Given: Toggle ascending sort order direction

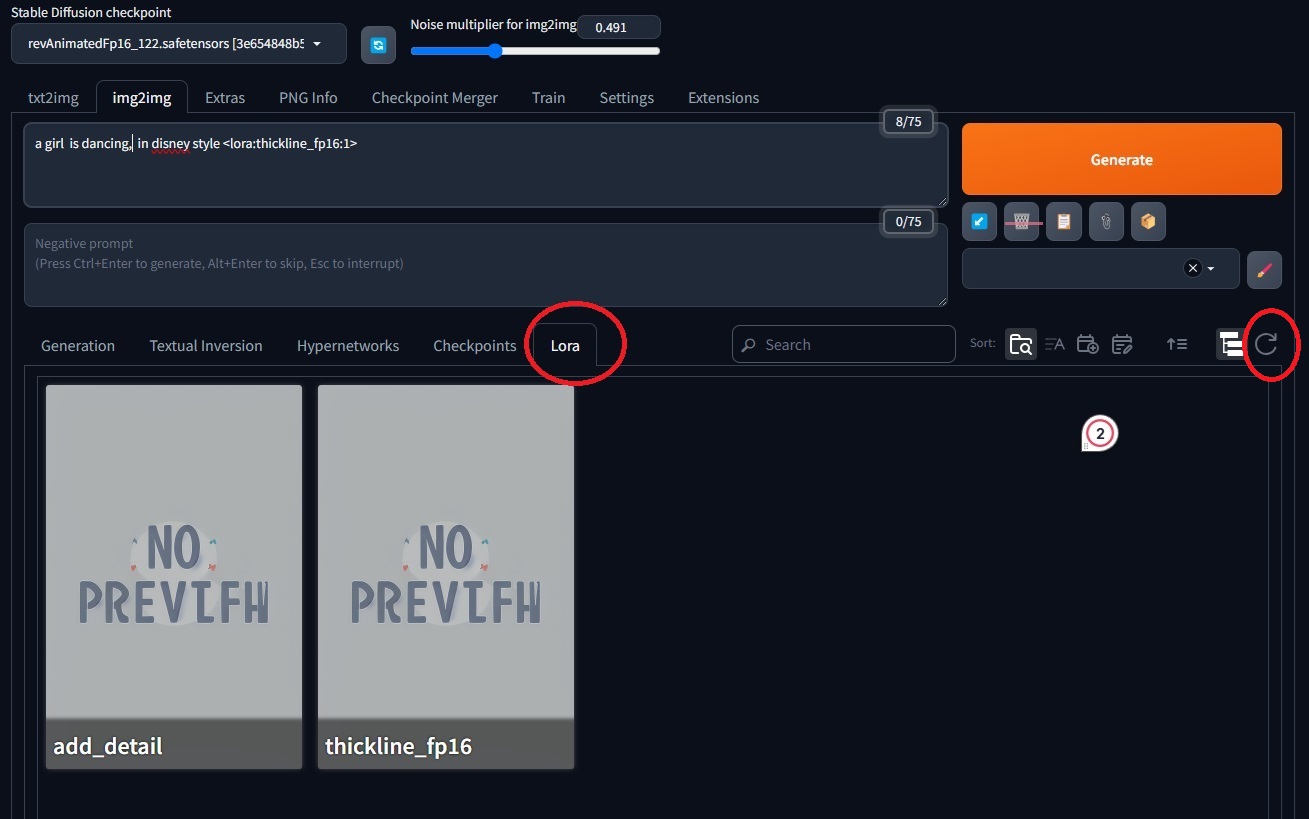Looking at the screenshot, I should click(1177, 345).
